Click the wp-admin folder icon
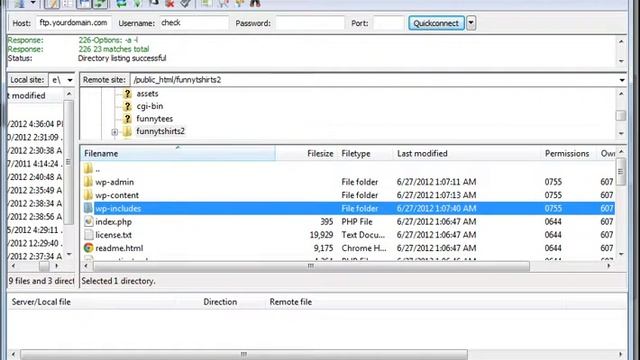This screenshot has height=360, width=640. pos(89,182)
